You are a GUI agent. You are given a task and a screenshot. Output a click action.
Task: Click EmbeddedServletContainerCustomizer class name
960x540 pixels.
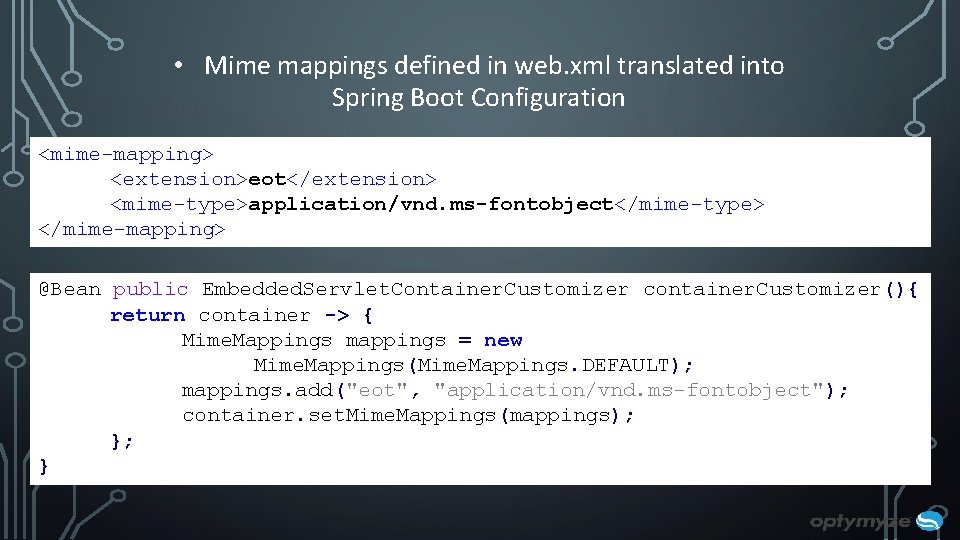click(415, 289)
